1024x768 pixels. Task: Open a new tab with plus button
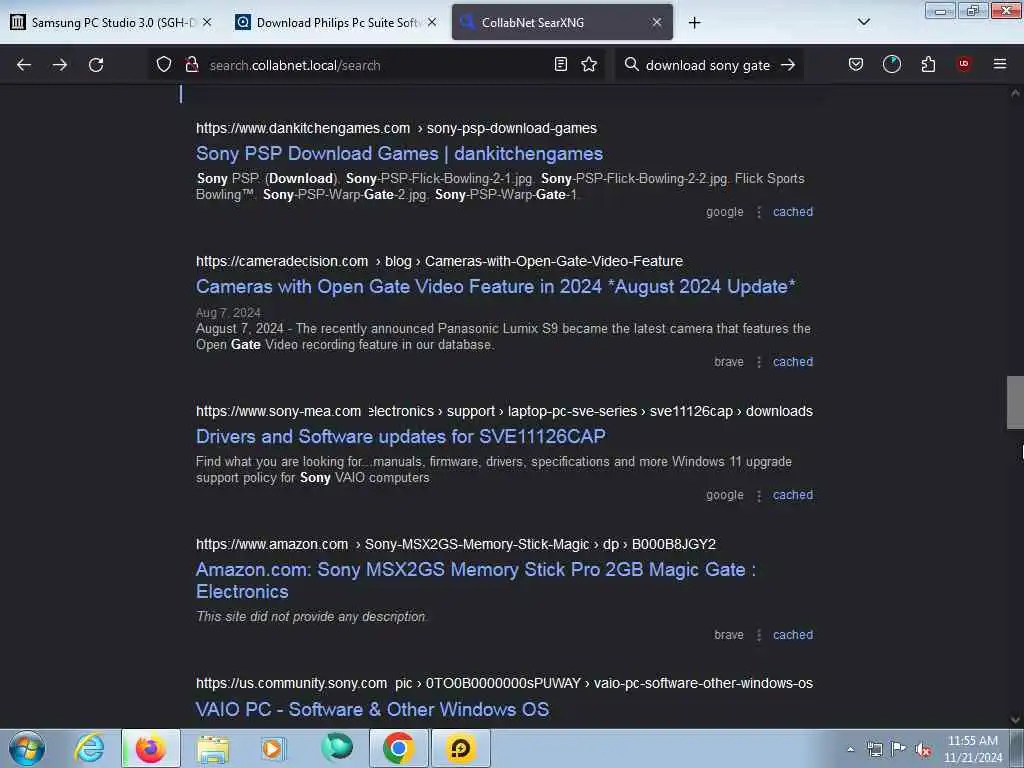694,23
